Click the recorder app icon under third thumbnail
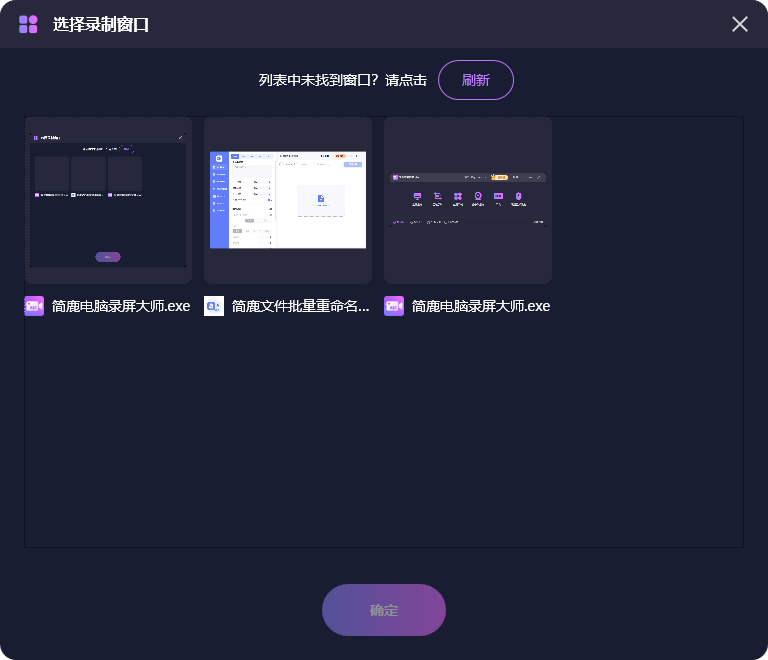768x660 pixels. (394, 306)
